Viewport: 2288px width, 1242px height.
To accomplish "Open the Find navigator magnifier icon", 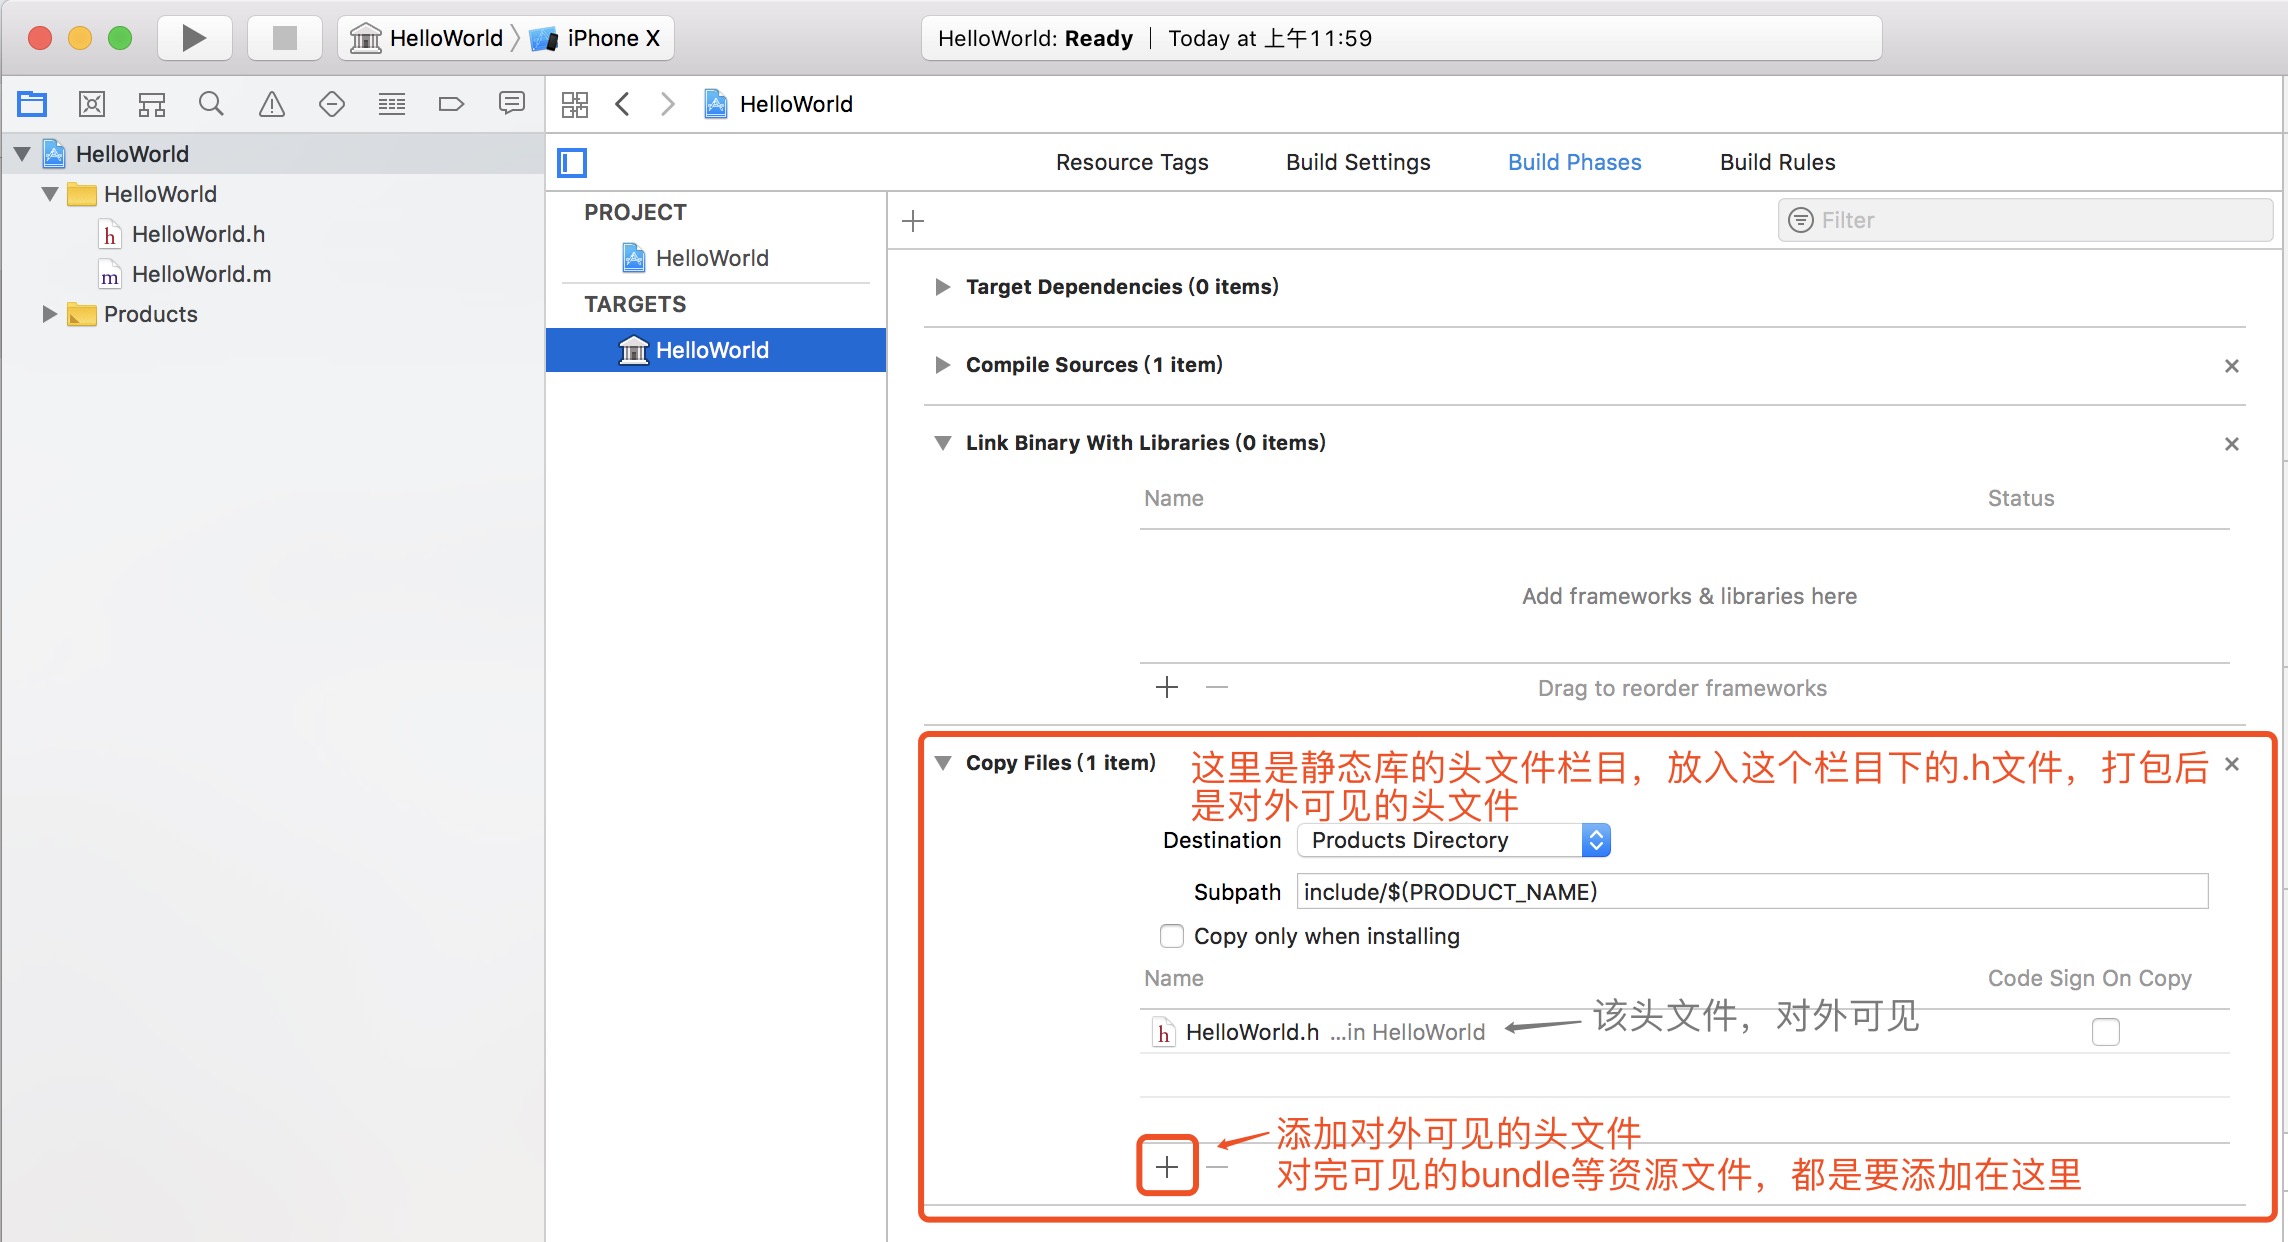I will 211,104.
